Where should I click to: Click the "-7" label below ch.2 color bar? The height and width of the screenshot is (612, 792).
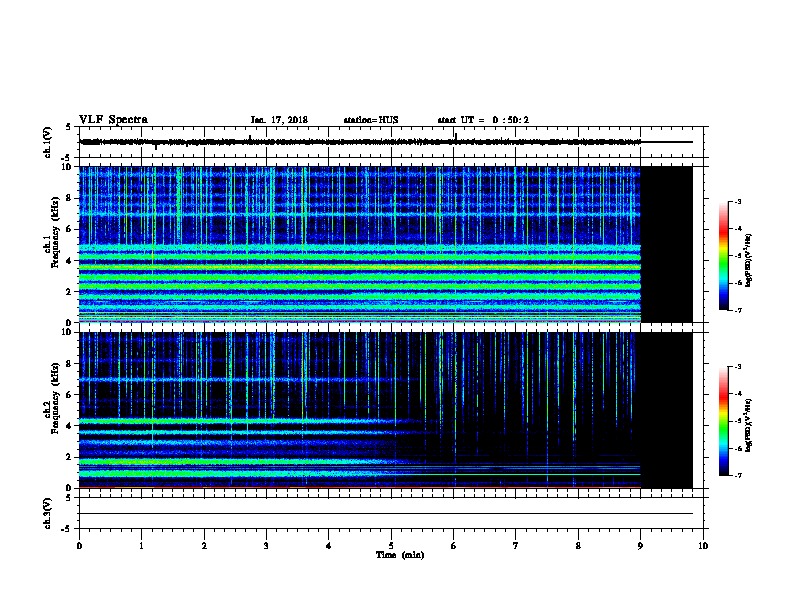737,476
